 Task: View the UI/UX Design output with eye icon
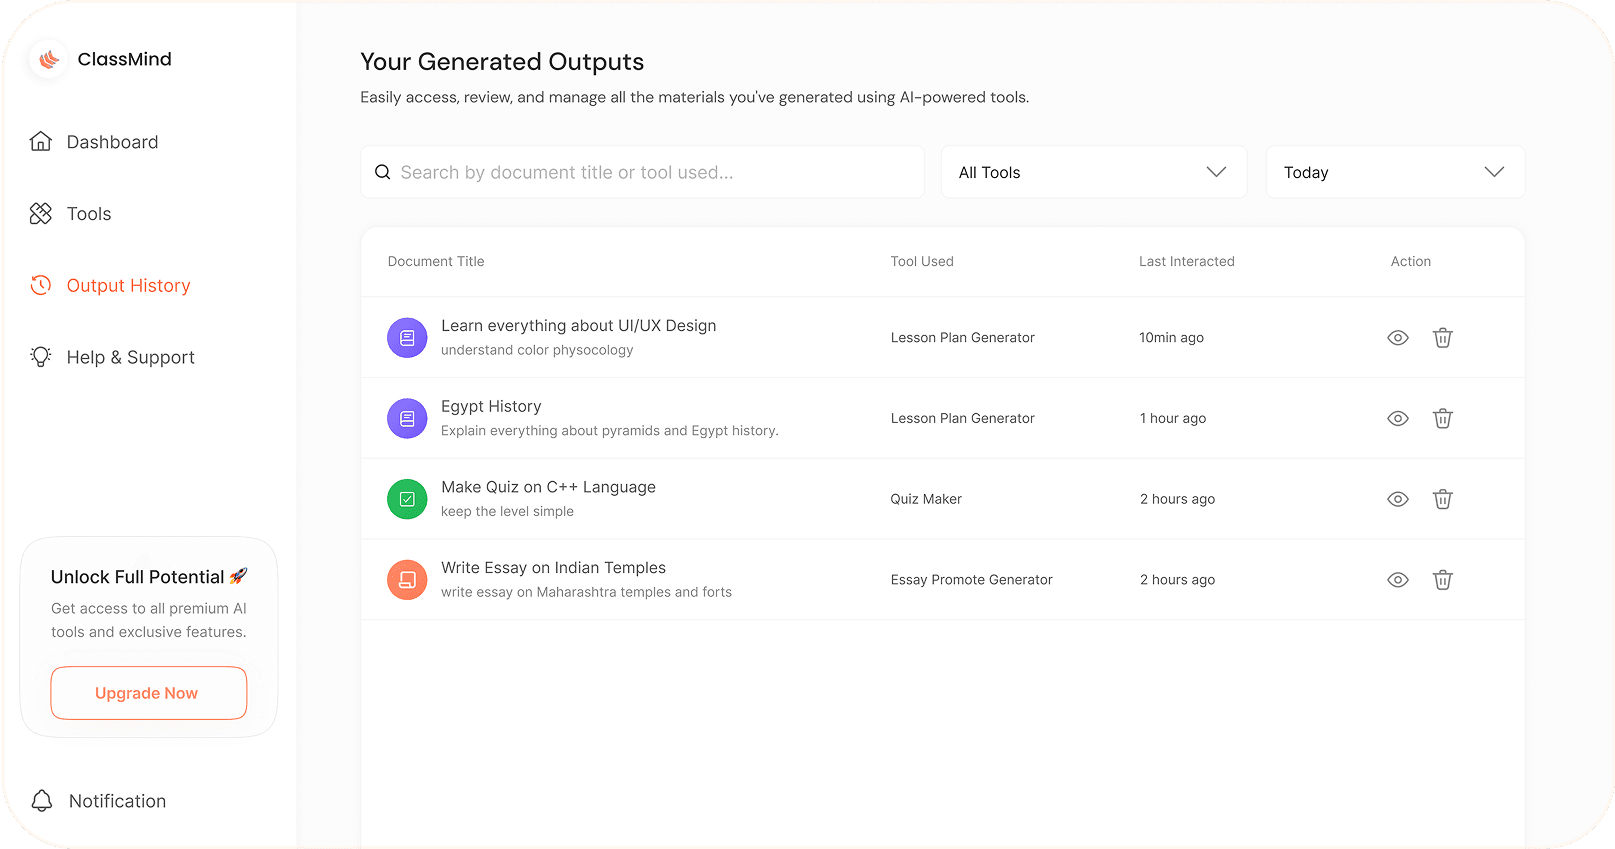coord(1398,338)
